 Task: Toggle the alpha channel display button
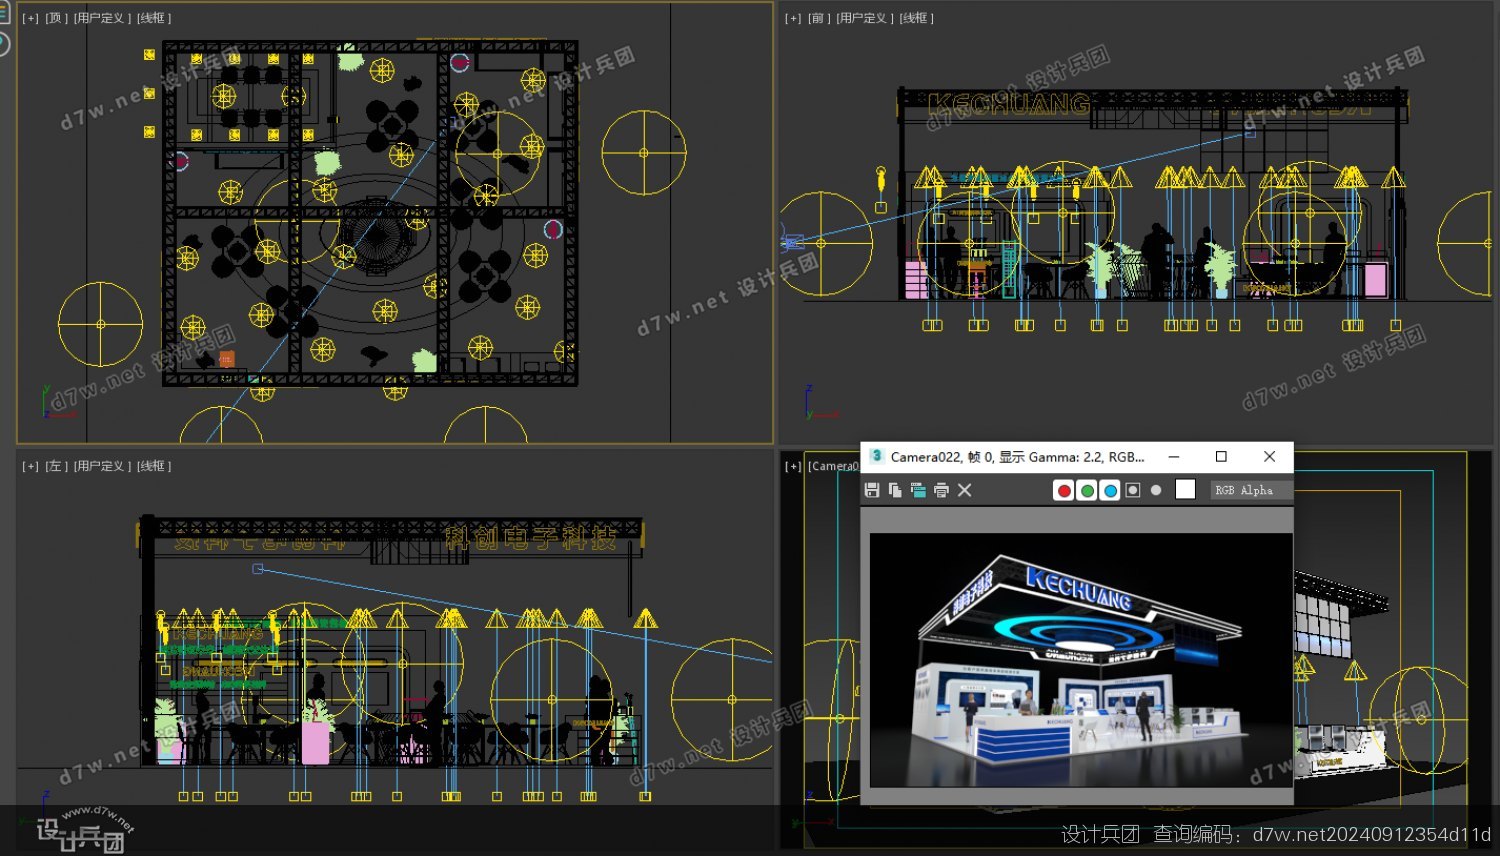(x=1133, y=490)
